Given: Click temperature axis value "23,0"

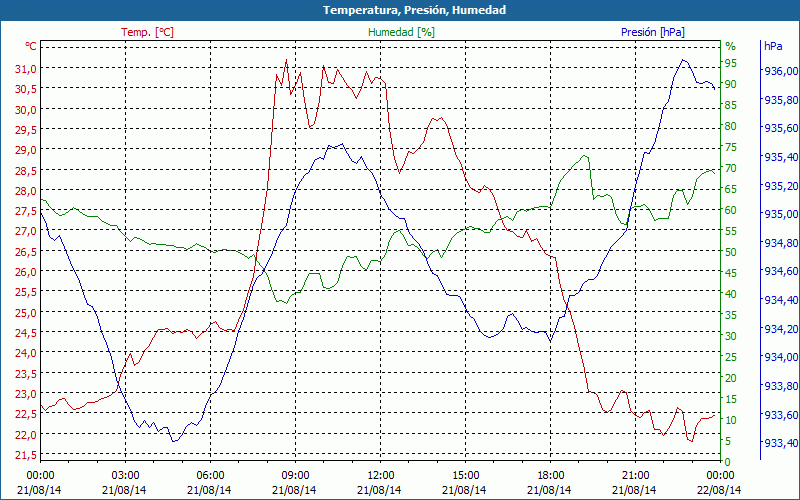Looking at the screenshot, I should coord(24,394).
